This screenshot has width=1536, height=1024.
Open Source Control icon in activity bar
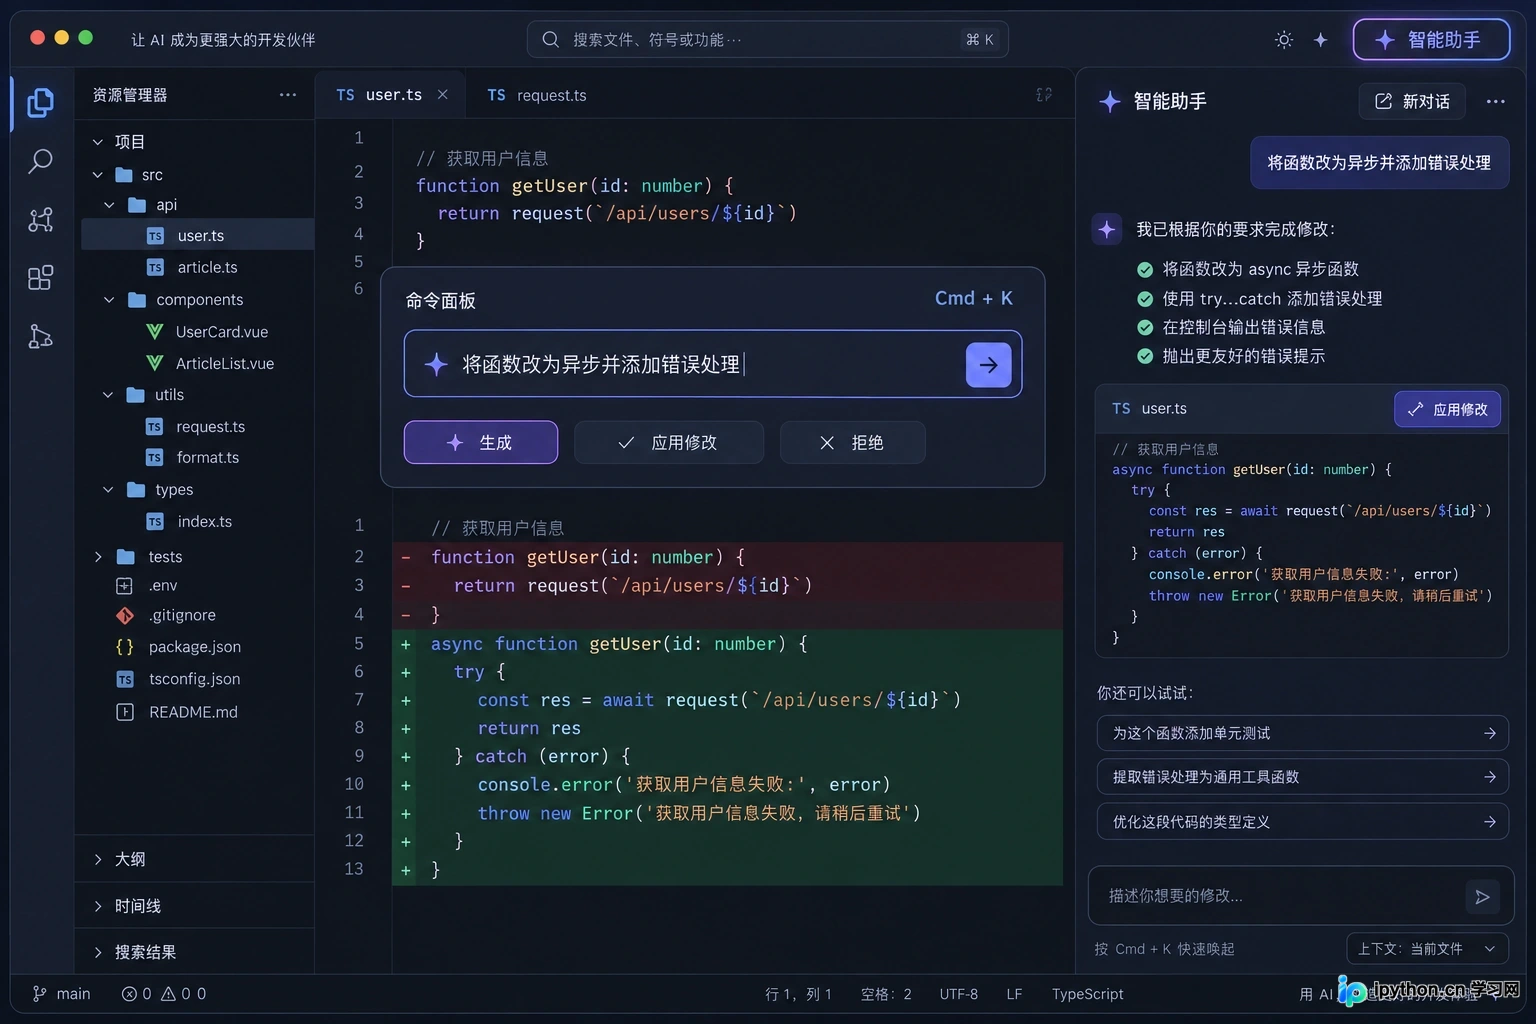point(40,219)
